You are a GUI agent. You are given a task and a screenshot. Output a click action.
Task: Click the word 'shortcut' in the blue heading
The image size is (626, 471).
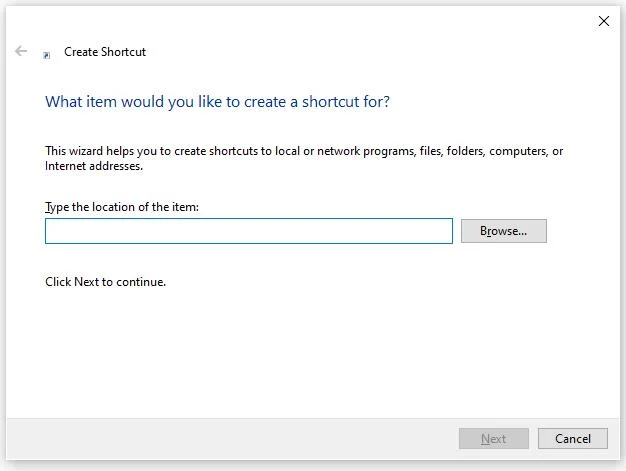(x=331, y=102)
